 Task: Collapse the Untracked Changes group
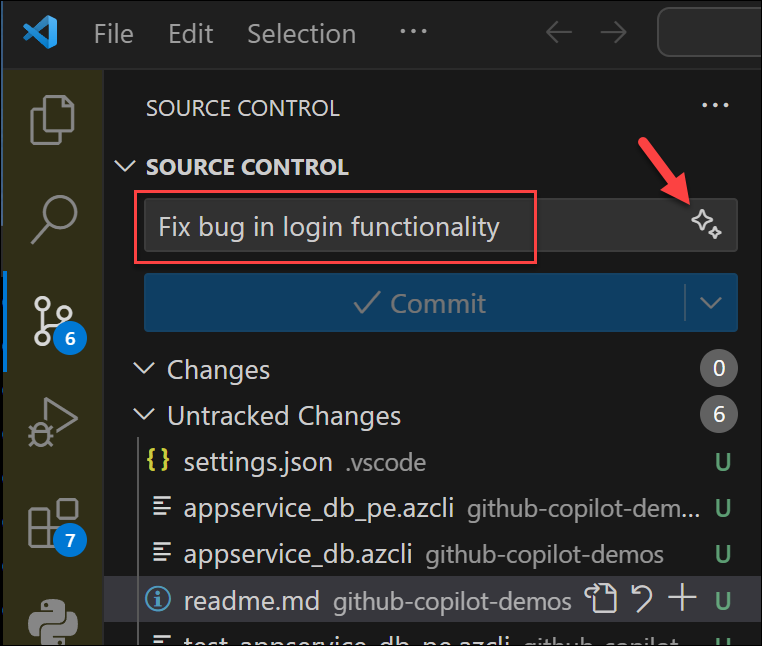(144, 415)
